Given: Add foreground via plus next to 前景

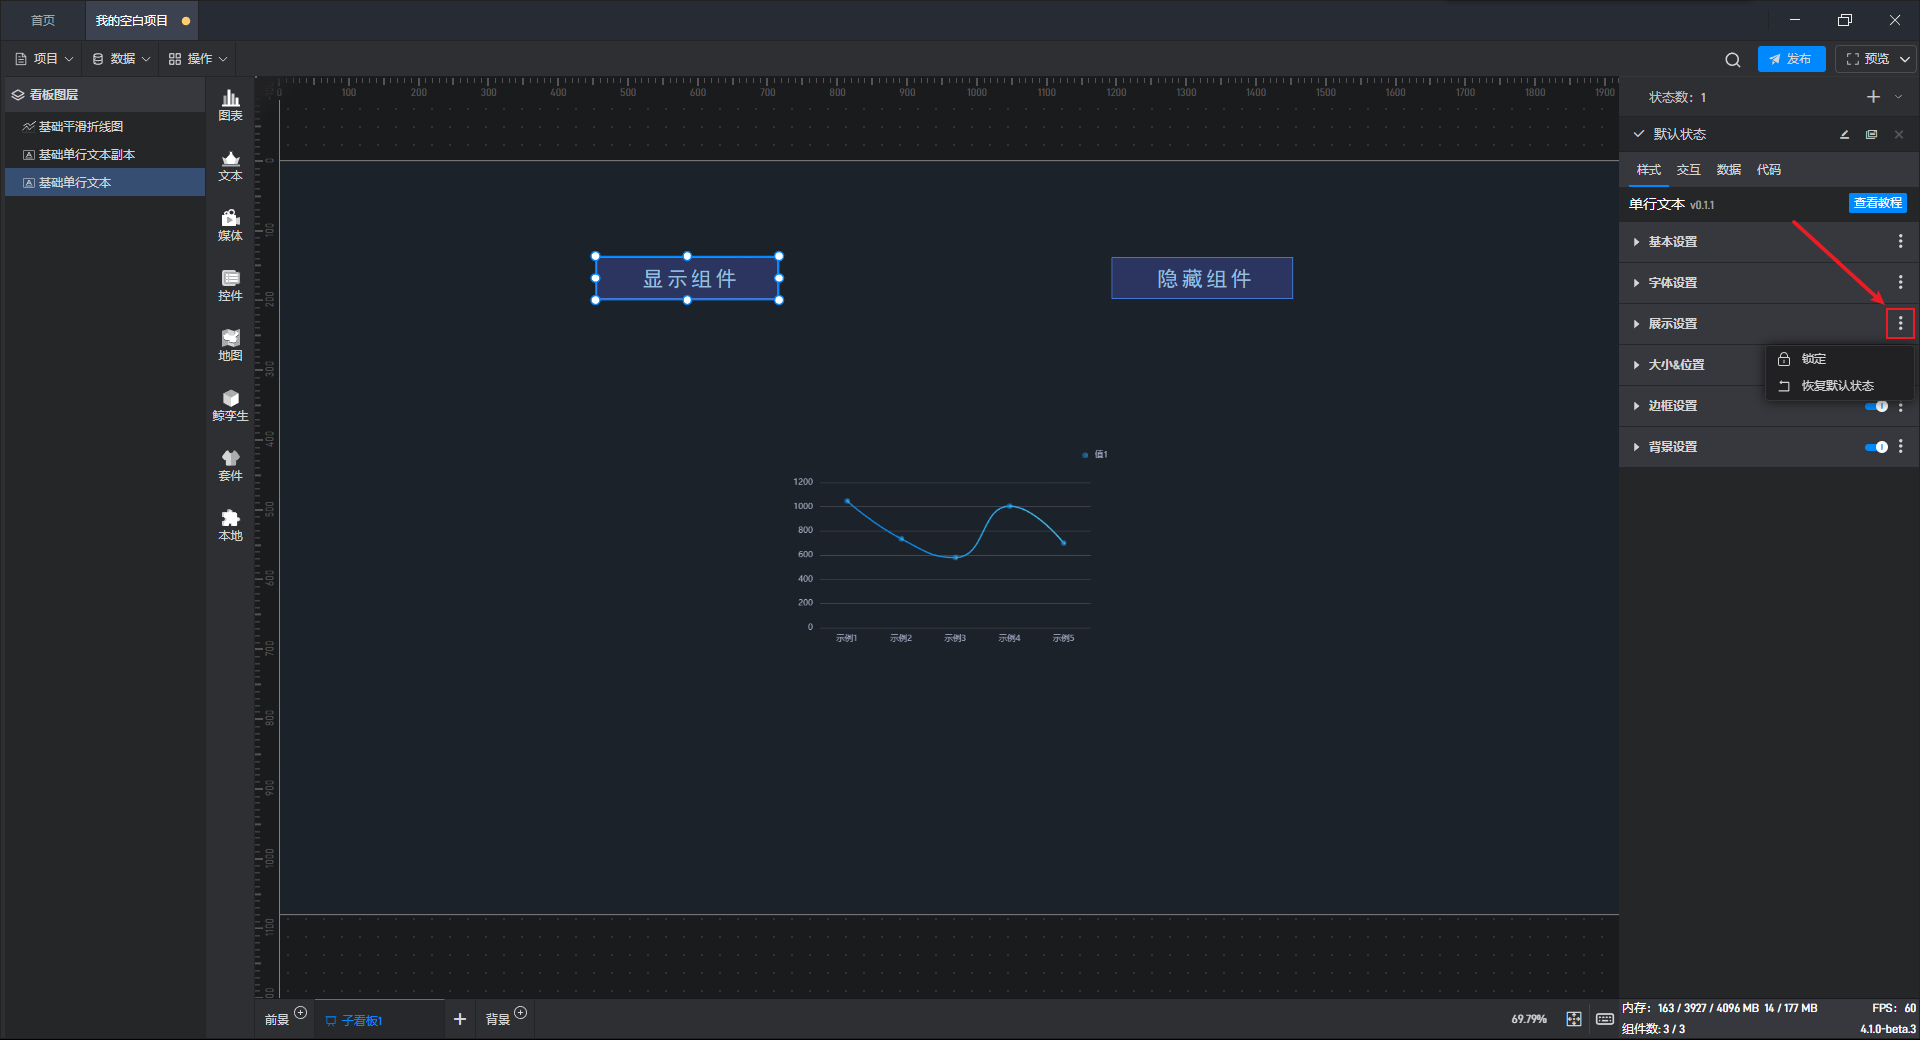Looking at the screenshot, I should (x=300, y=1013).
